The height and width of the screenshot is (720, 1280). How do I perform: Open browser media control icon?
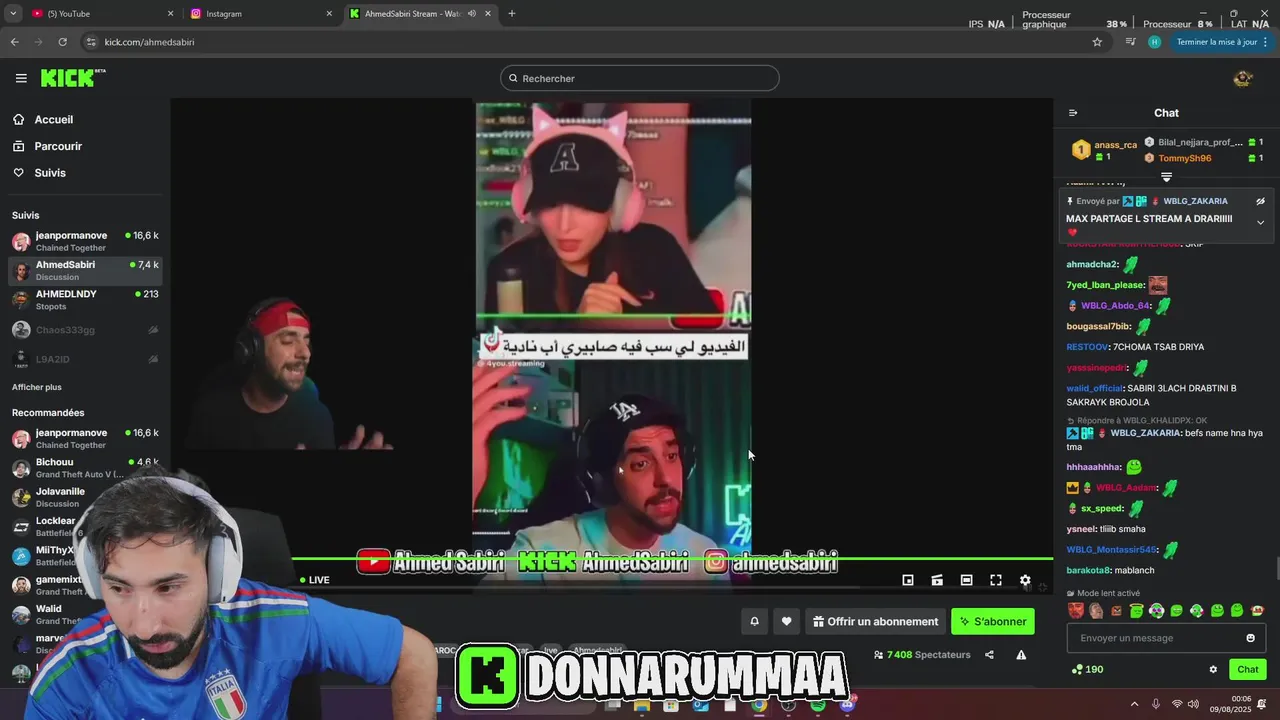(1130, 42)
